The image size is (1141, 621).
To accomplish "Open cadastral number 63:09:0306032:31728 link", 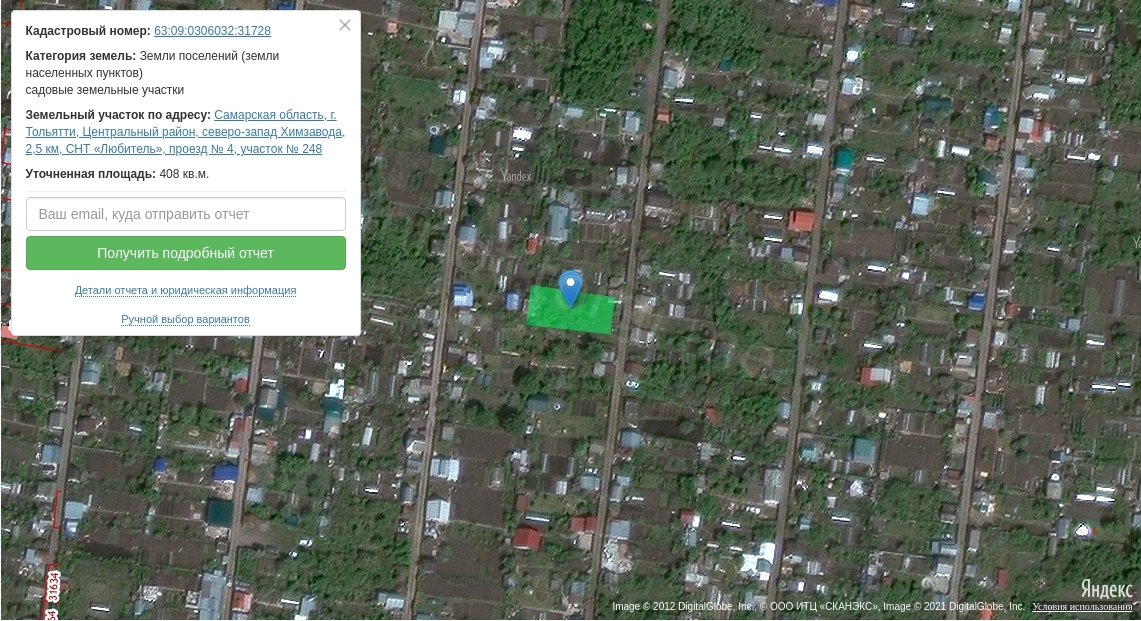I will point(212,31).
